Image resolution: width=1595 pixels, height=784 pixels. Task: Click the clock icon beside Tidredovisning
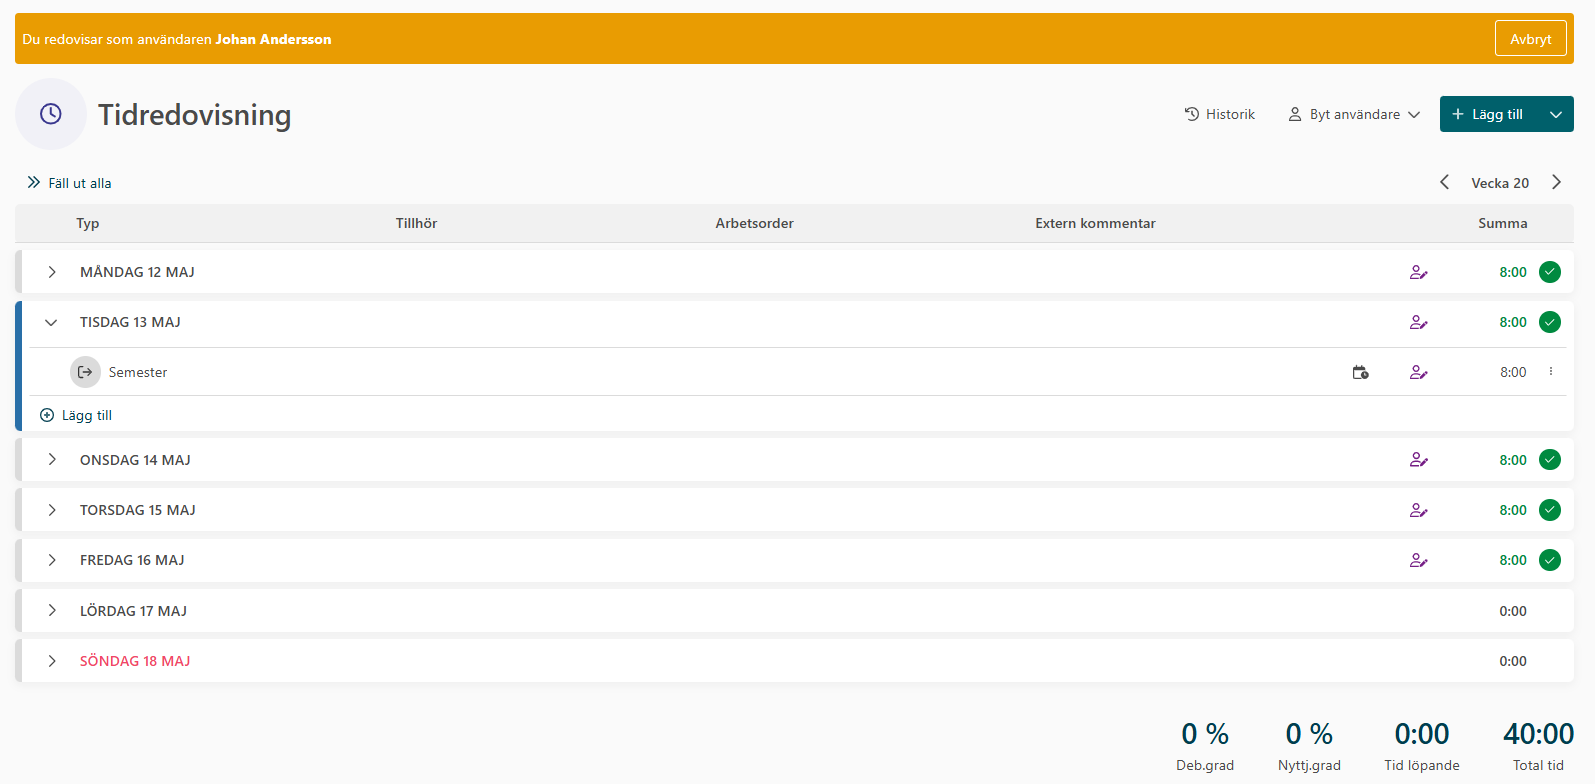(x=51, y=114)
